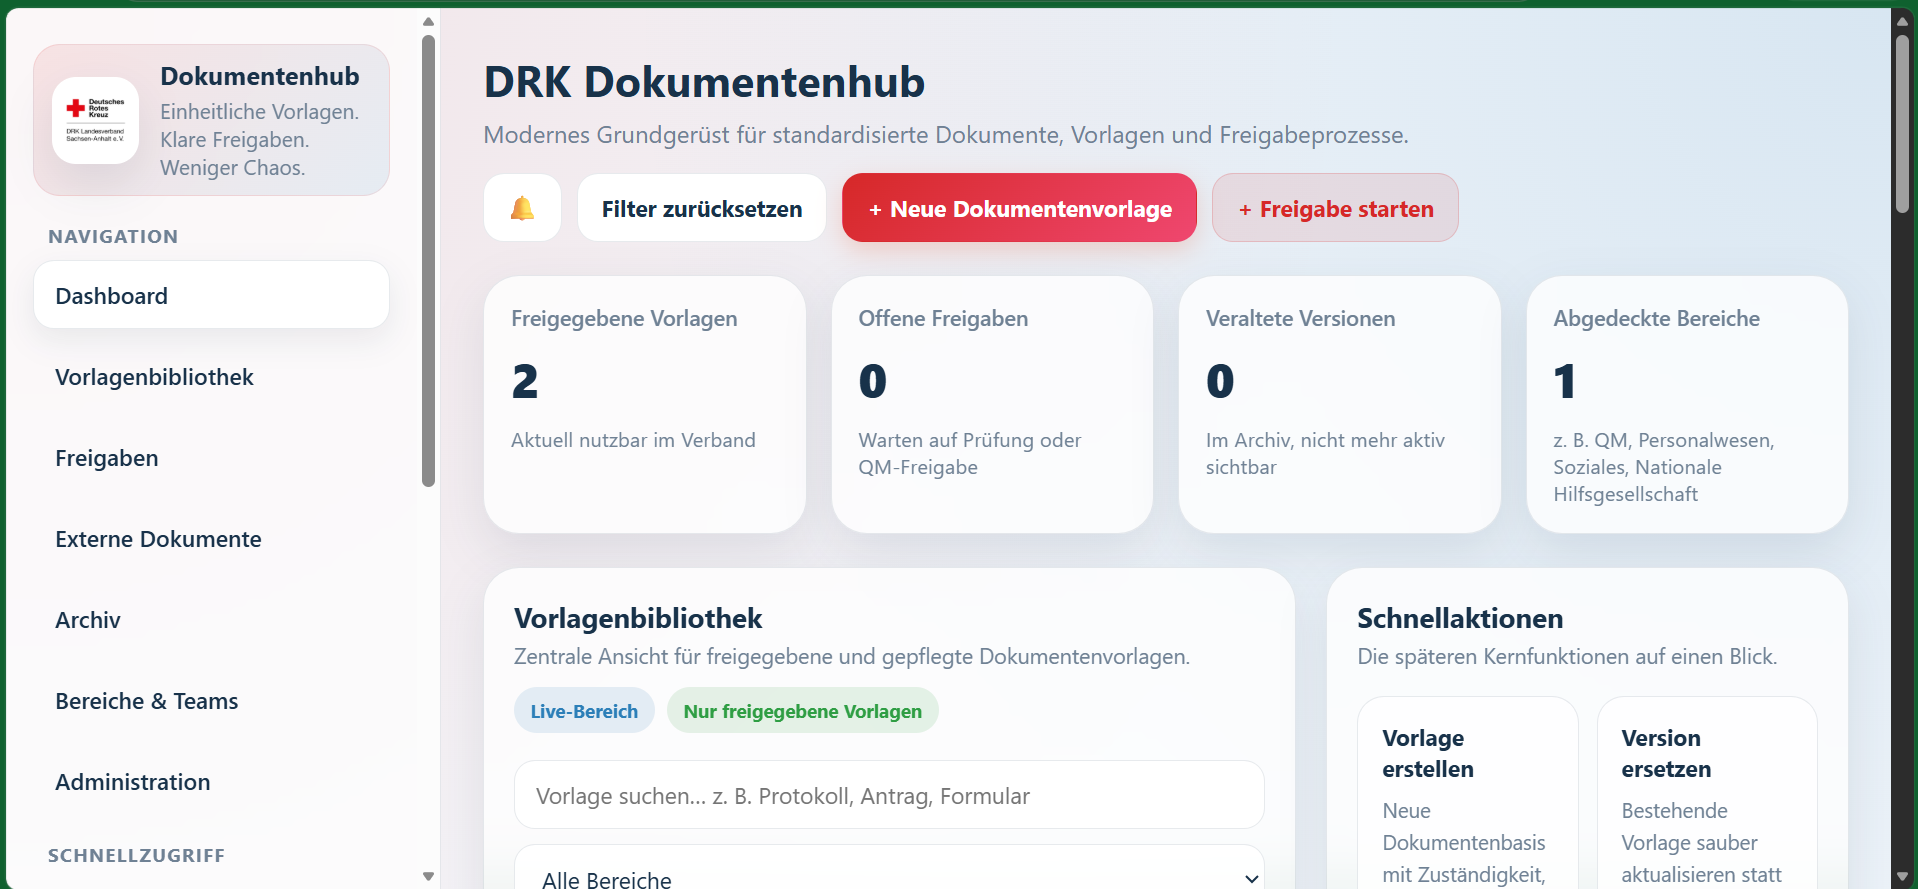Click the DRK Red Cross logo

96,120
